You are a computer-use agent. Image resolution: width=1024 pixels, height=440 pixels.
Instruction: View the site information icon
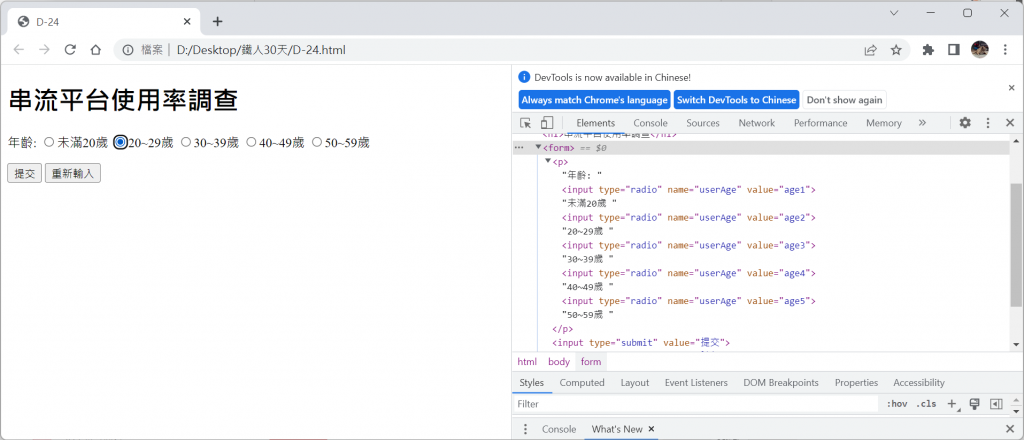[x=128, y=50]
